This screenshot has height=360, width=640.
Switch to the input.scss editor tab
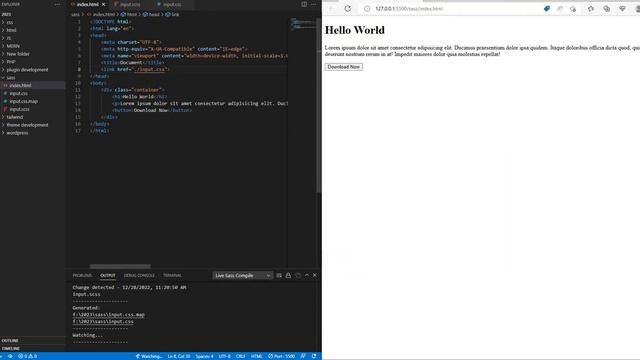(130, 4)
